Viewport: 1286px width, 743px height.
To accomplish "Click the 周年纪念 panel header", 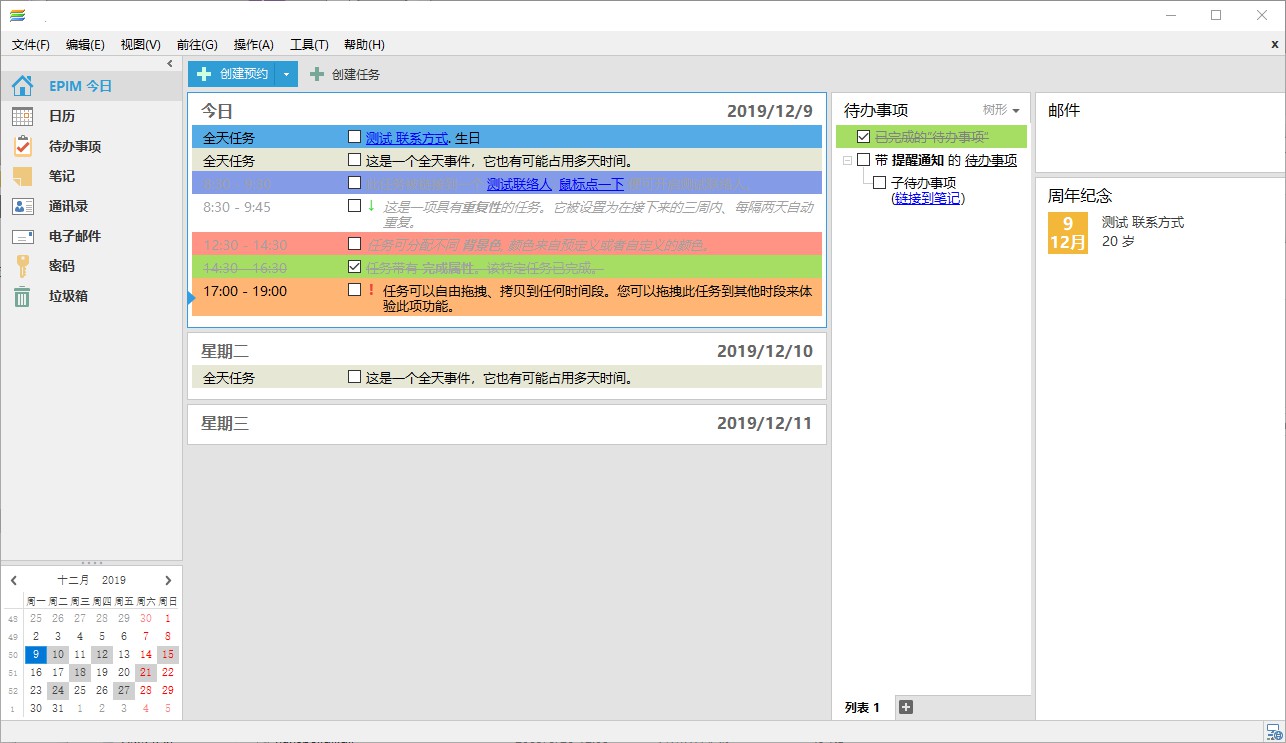I will click(1080, 196).
